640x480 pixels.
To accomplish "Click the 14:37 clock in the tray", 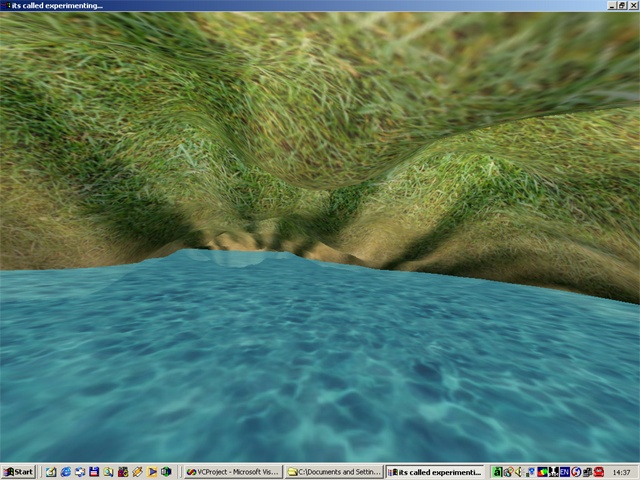I will [621, 471].
